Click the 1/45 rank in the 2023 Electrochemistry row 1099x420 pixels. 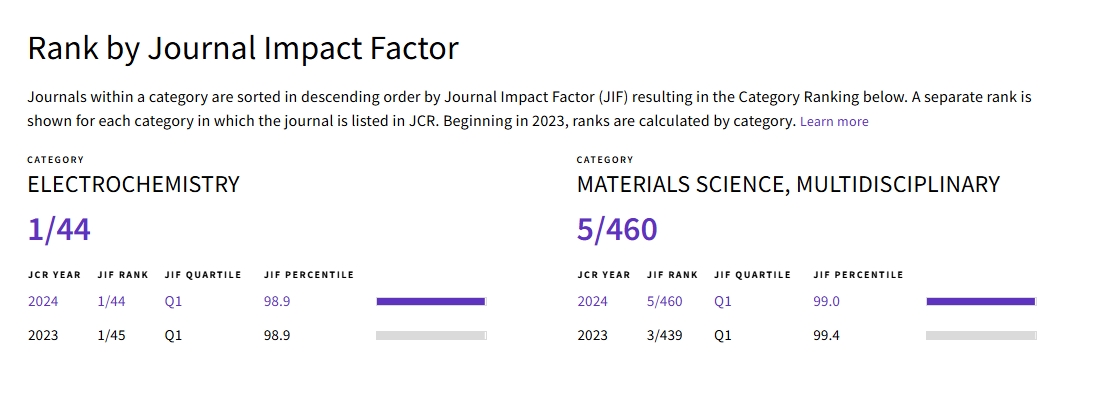click(x=113, y=336)
